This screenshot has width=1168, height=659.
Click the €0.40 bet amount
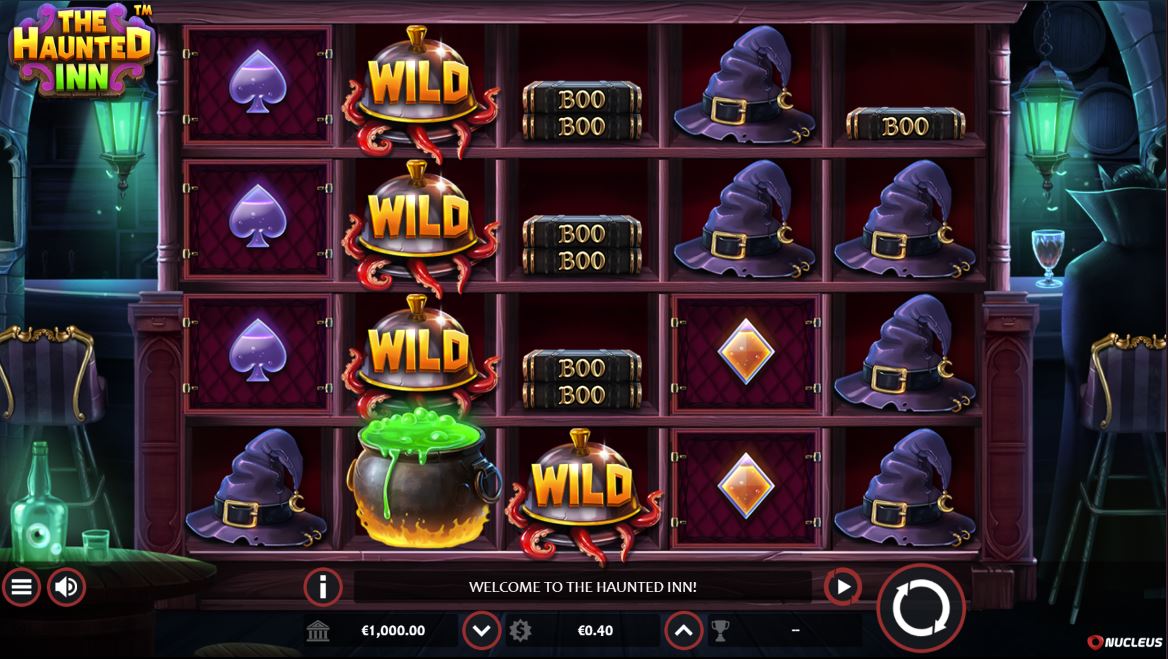(x=595, y=631)
